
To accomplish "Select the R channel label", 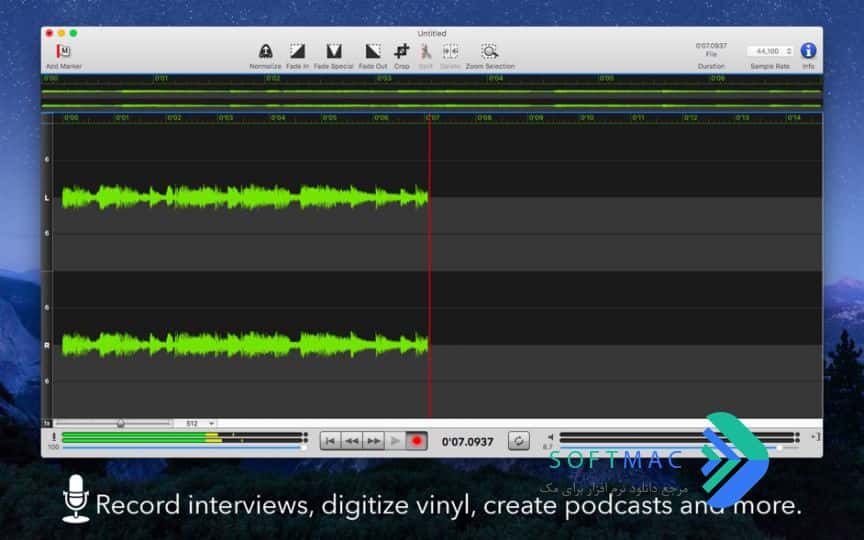I will (x=47, y=345).
